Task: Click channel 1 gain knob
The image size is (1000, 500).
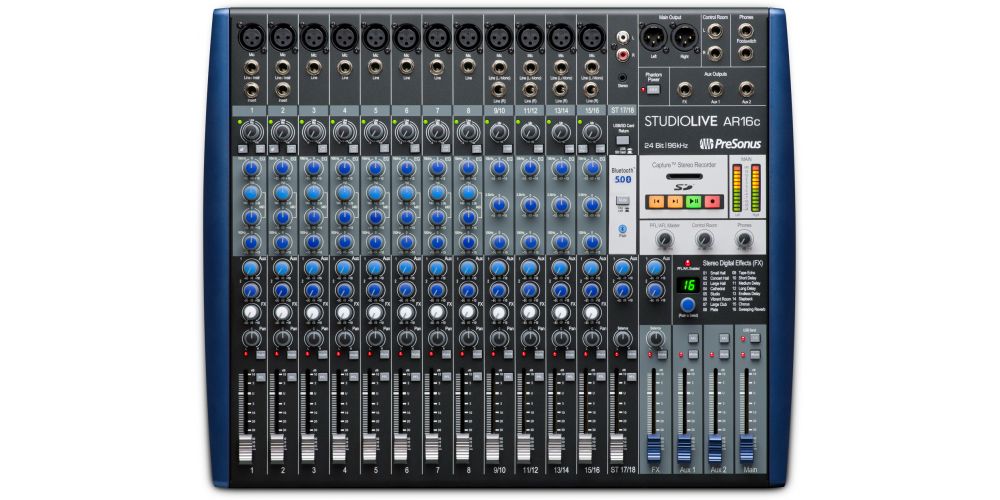Action: click(x=252, y=132)
